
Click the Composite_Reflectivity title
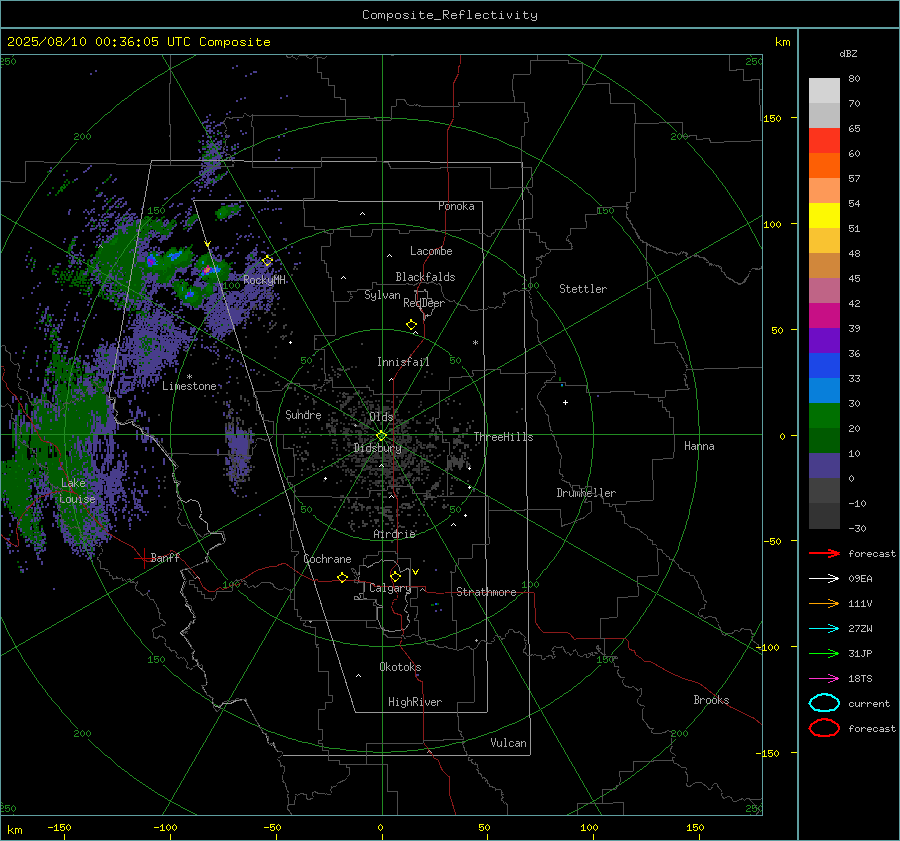[x=450, y=15]
